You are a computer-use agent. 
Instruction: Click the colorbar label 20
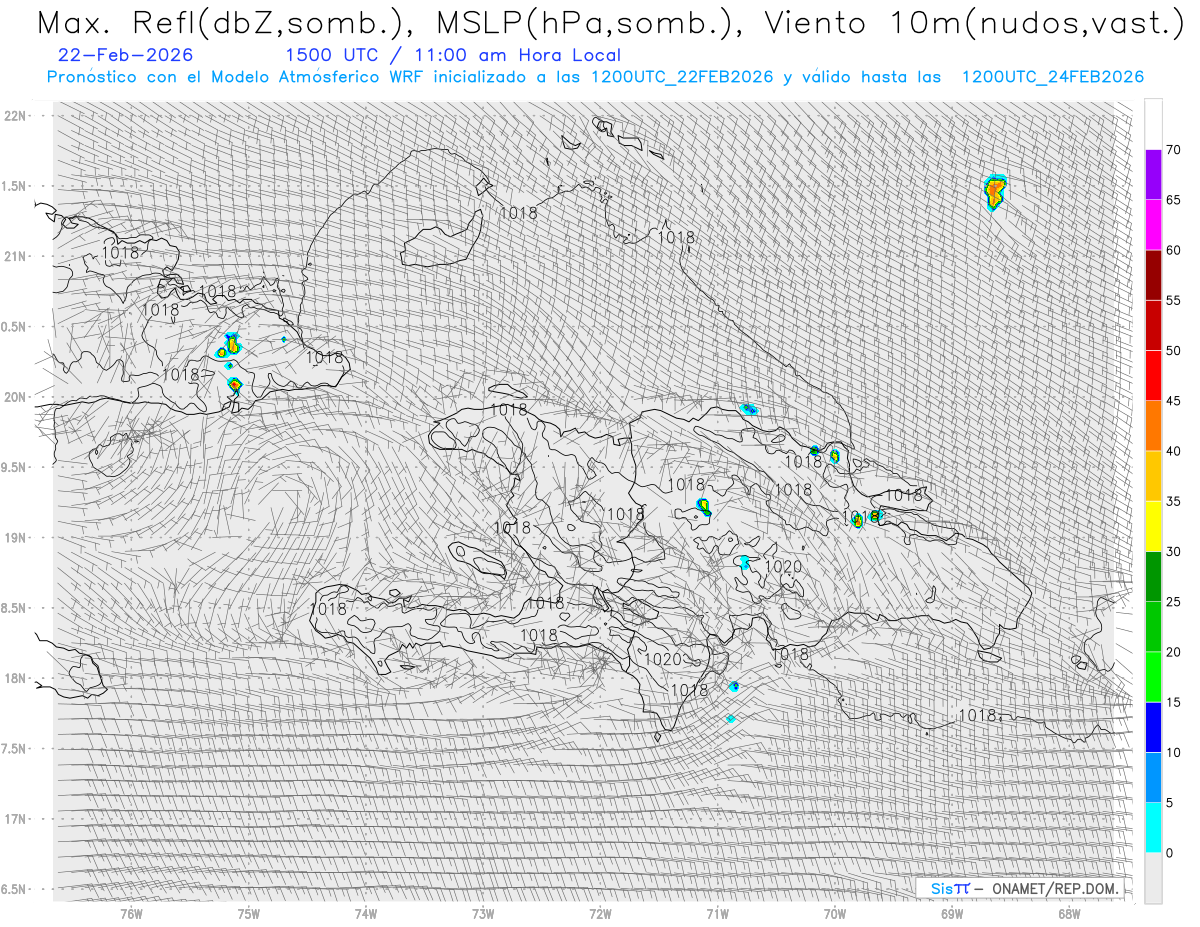coord(1173,652)
